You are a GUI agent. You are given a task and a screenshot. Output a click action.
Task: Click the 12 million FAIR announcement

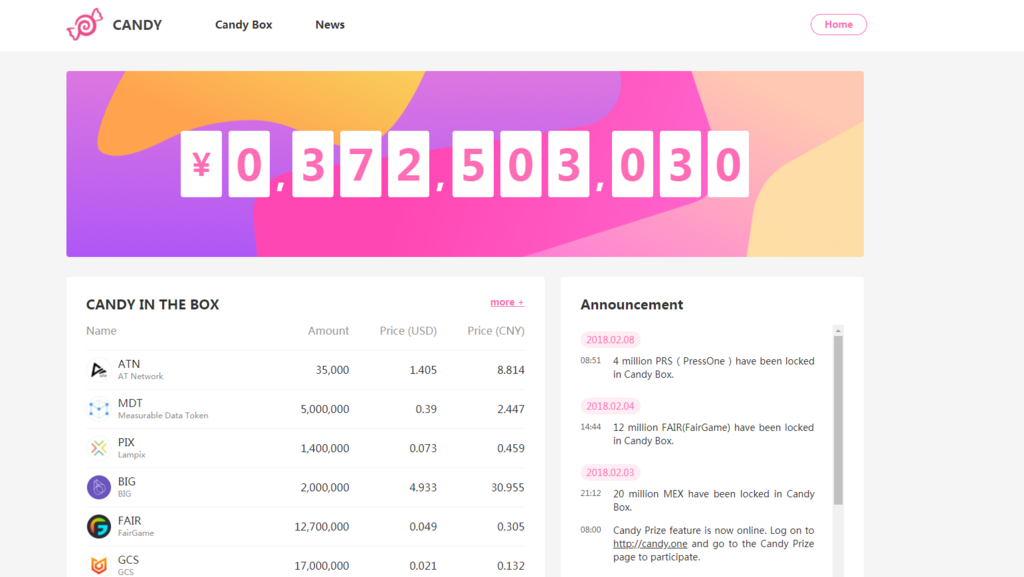[x=713, y=434]
